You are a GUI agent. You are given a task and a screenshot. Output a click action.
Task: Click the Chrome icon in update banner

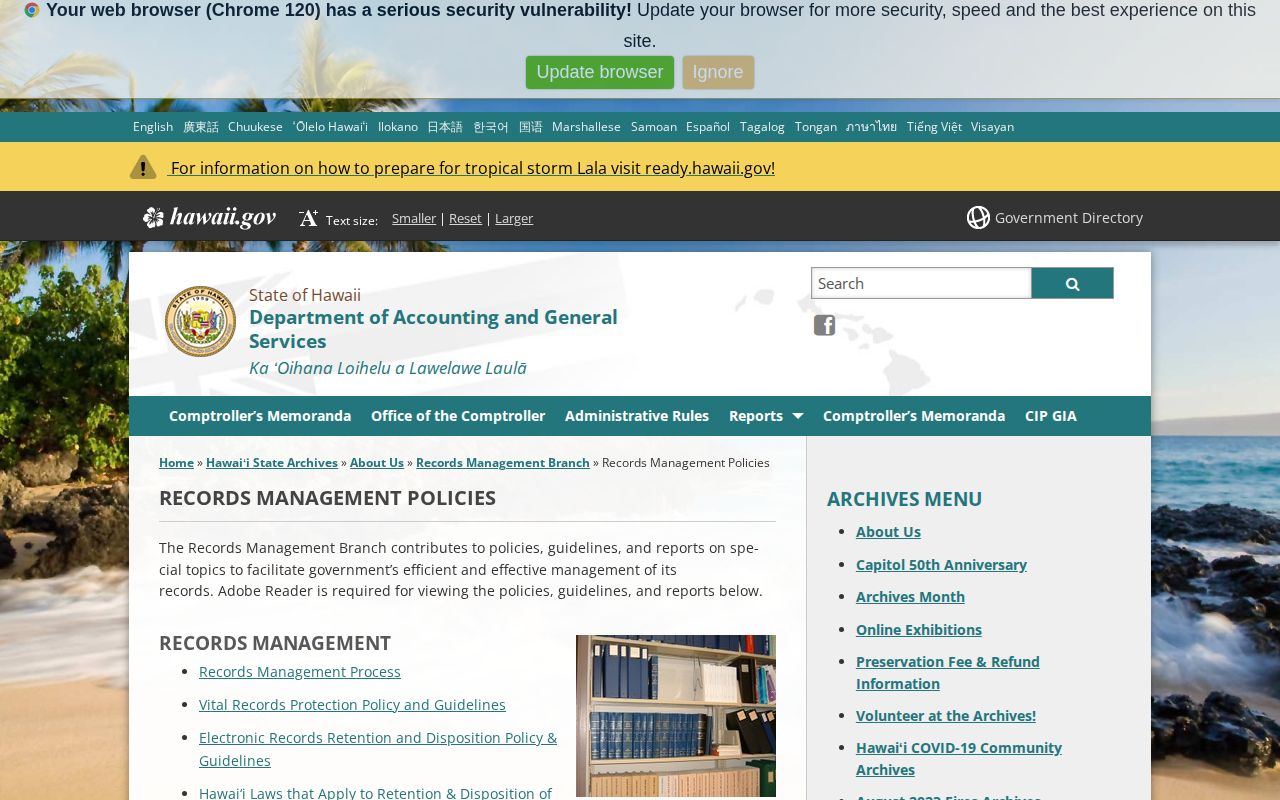(x=32, y=10)
